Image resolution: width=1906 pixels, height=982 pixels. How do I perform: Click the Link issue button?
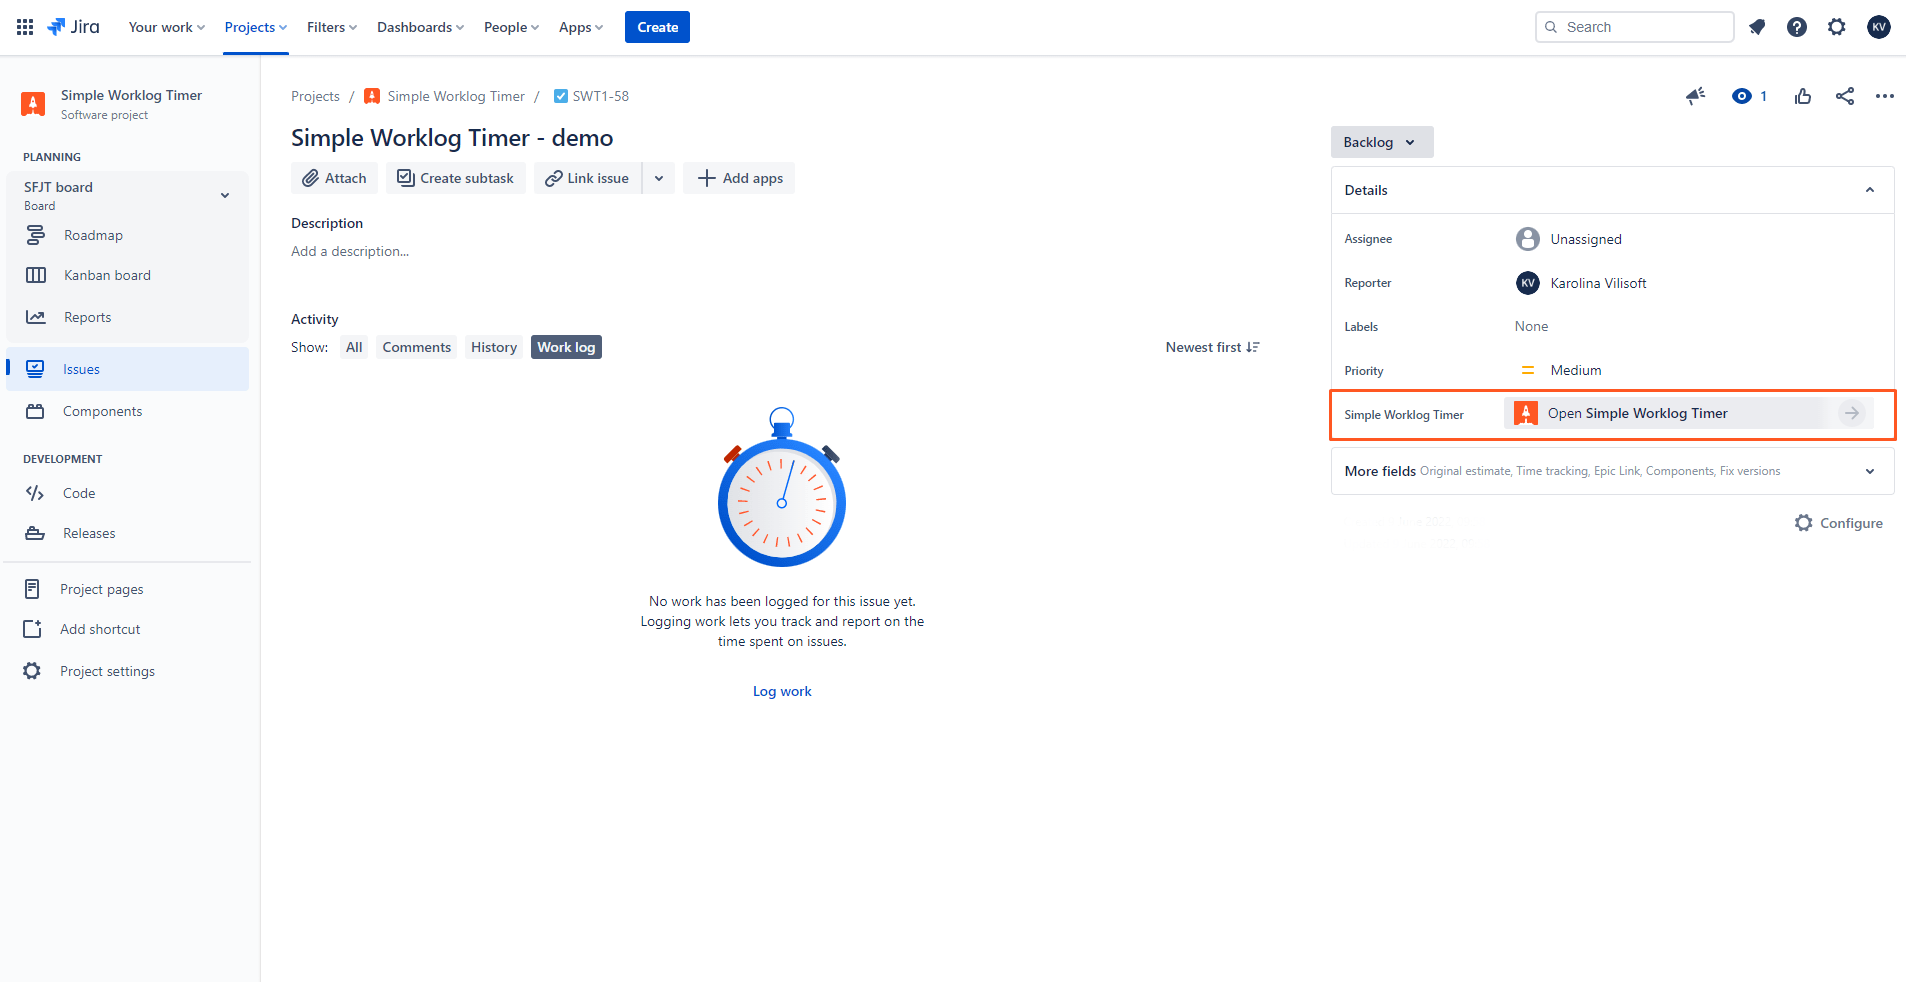point(588,178)
